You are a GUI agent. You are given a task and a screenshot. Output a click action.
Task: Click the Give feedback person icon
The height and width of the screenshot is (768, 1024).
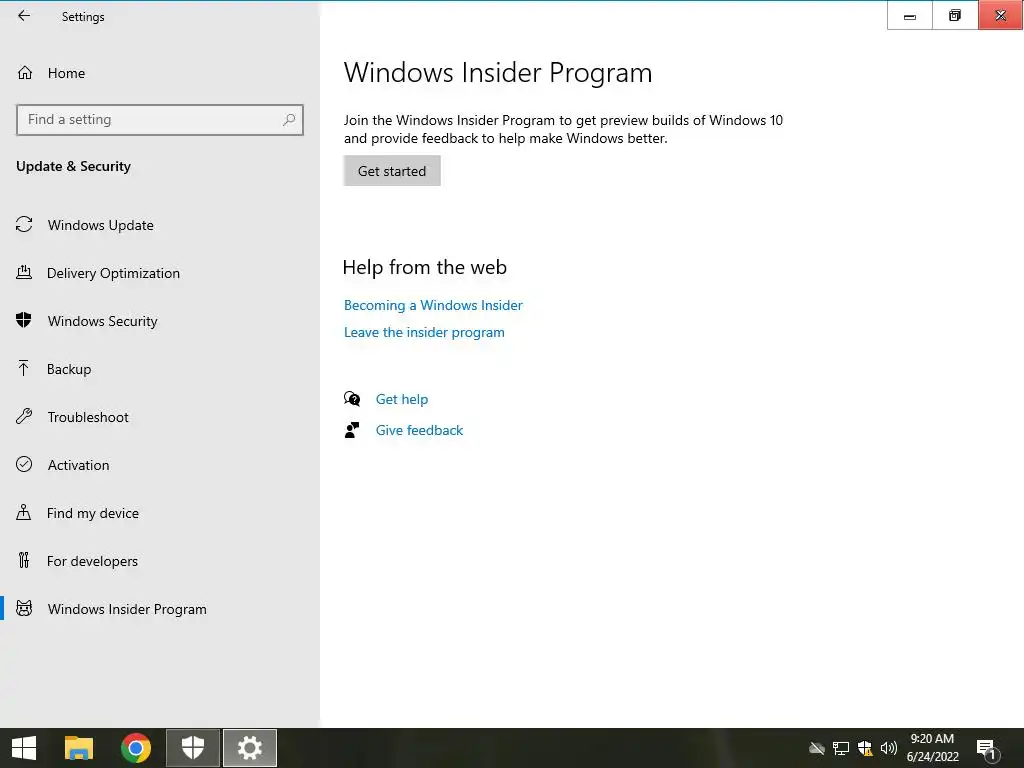click(x=352, y=430)
